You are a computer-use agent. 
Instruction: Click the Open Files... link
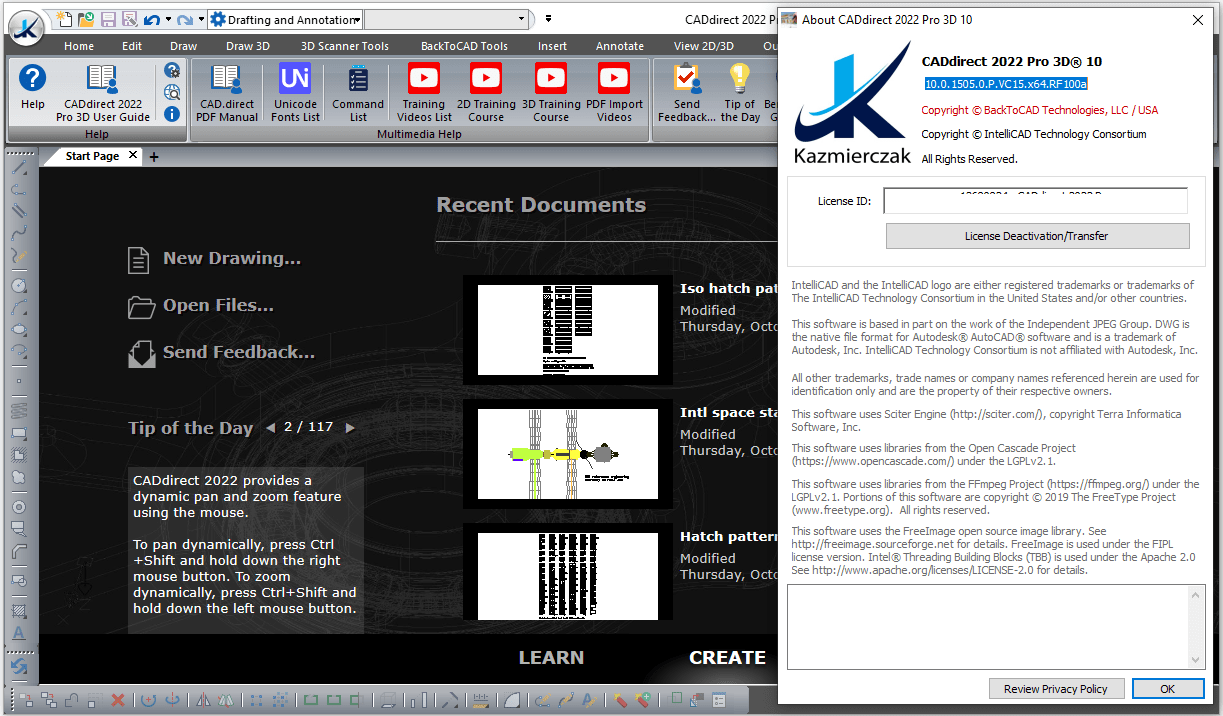pos(218,305)
